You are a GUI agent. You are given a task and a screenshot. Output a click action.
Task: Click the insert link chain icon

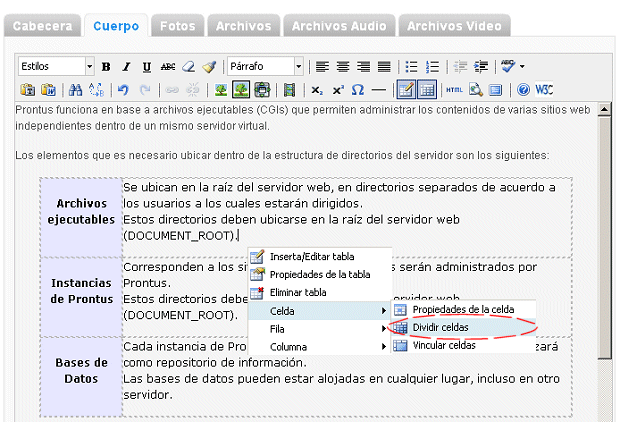pos(172,90)
